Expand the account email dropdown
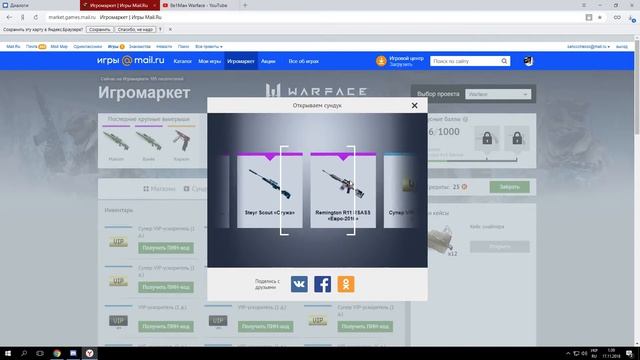Viewport: 640px width, 360px height. [588, 47]
